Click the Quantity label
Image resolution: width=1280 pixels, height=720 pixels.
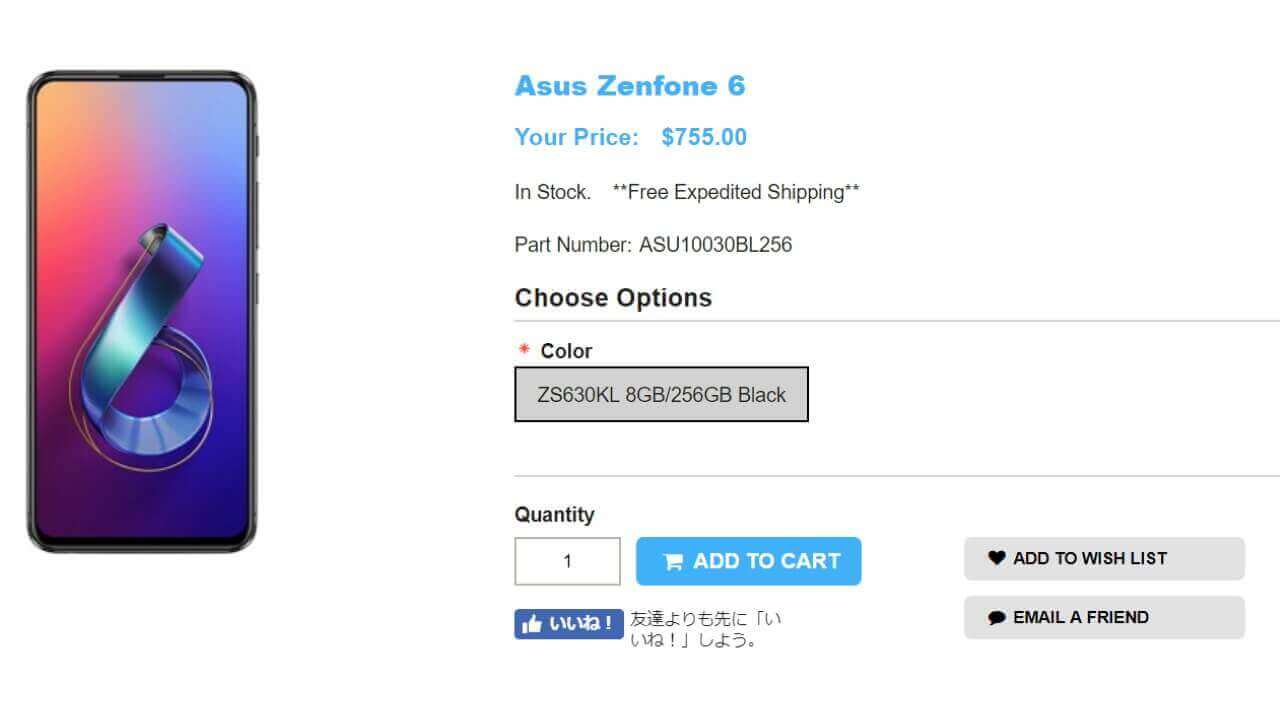point(554,514)
